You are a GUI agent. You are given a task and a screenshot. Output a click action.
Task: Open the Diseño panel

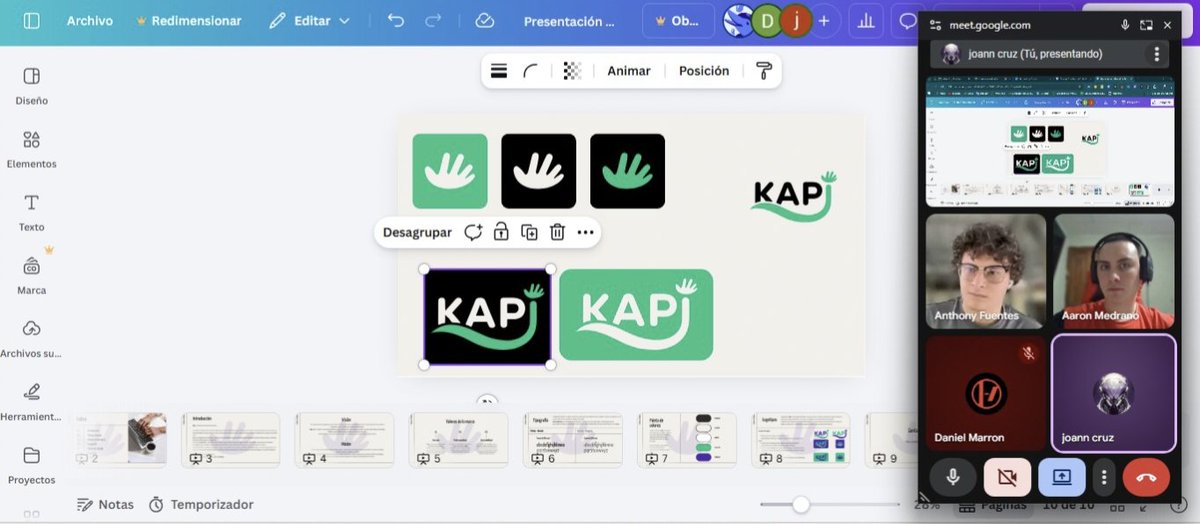(31, 86)
